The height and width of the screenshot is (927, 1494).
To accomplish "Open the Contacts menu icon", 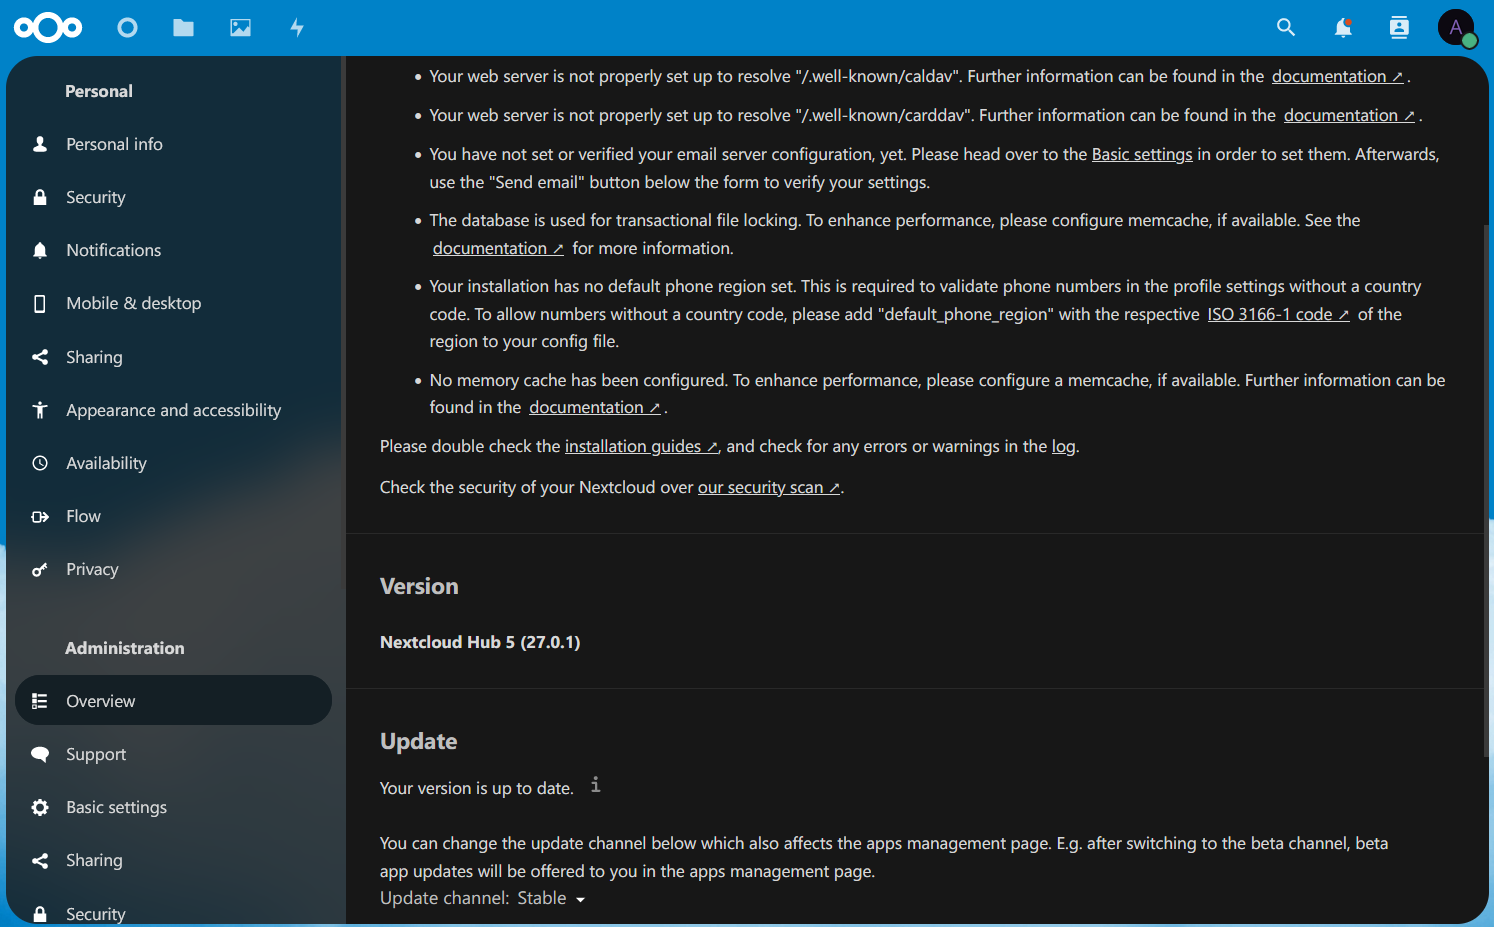I will (x=1399, y=28).
